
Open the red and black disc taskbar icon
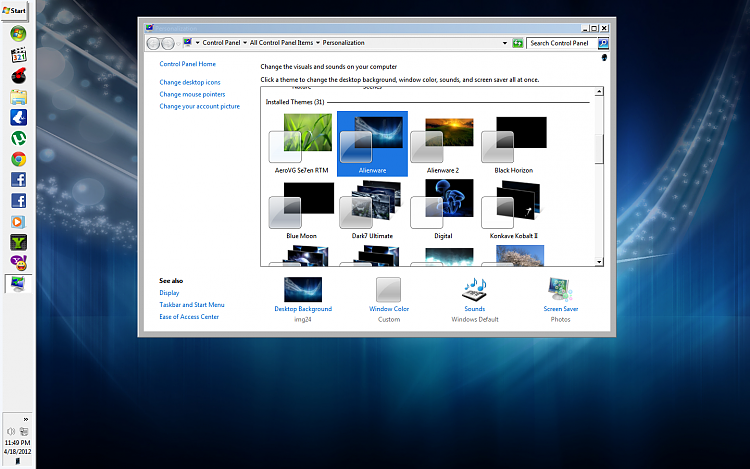(18, 76)
